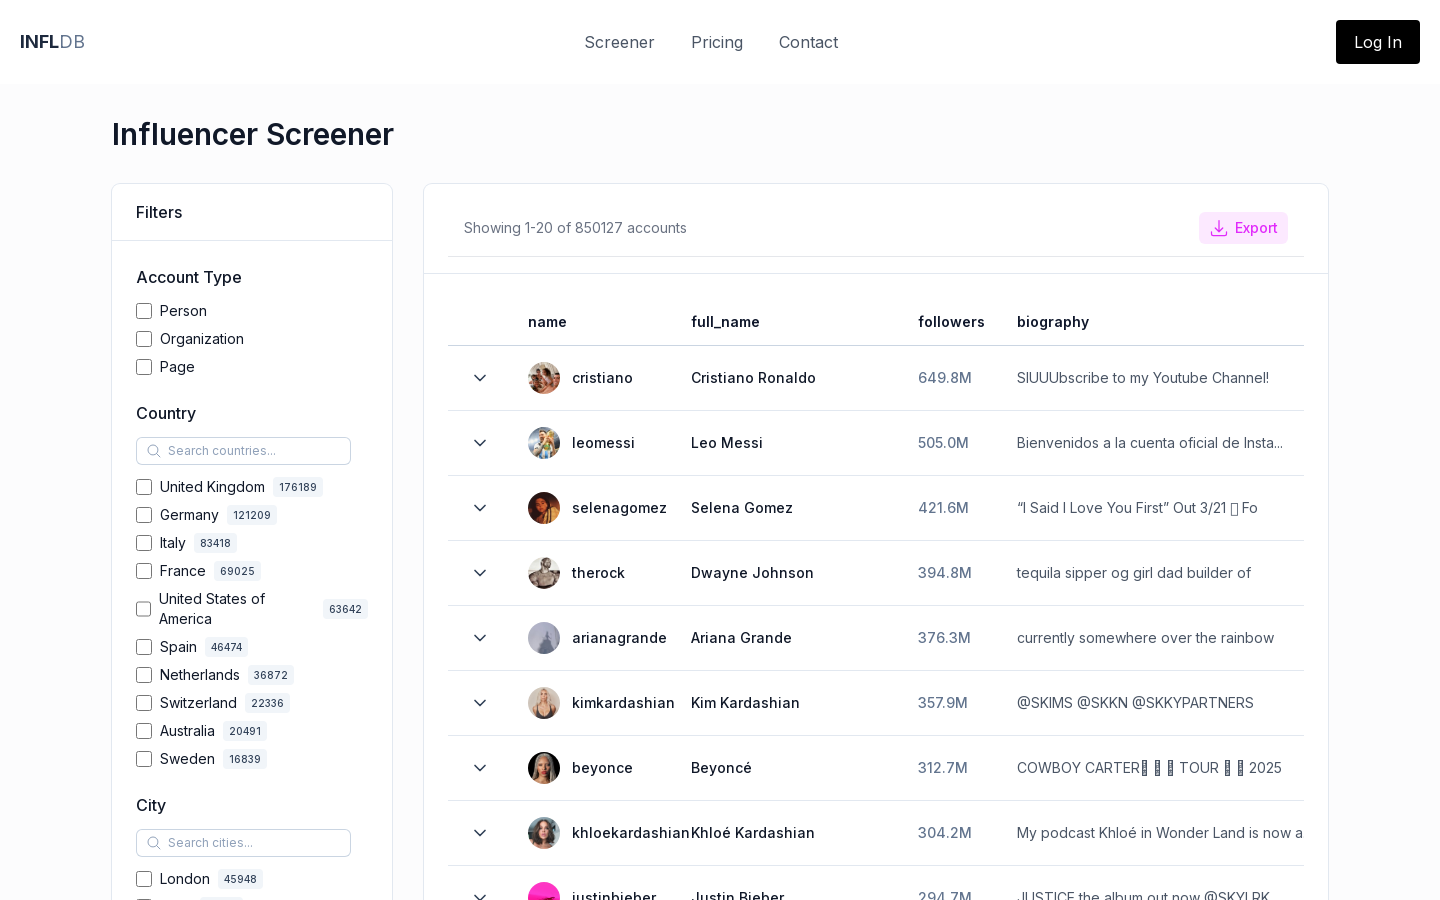Viewport: 1440px width, 900px height.
Task: Expand the arianagrande row chevron
Action: 480,638
